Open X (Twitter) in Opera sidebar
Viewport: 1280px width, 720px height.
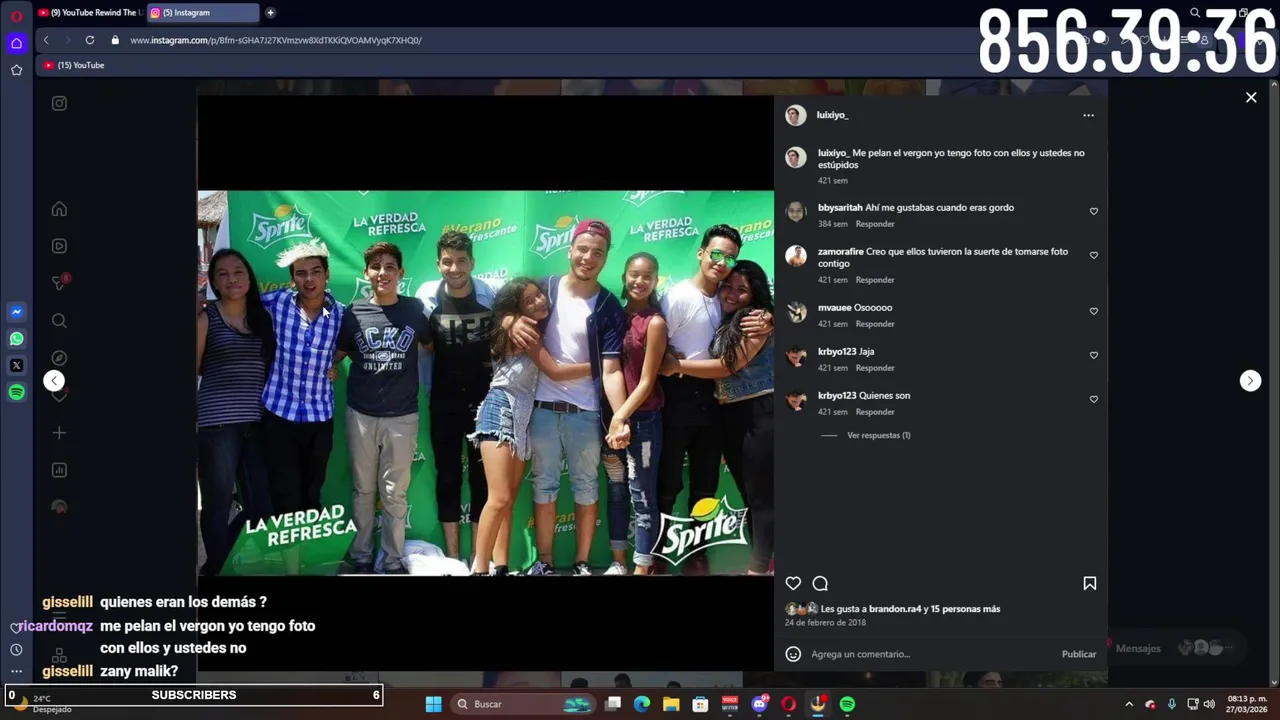coord(16,365)
